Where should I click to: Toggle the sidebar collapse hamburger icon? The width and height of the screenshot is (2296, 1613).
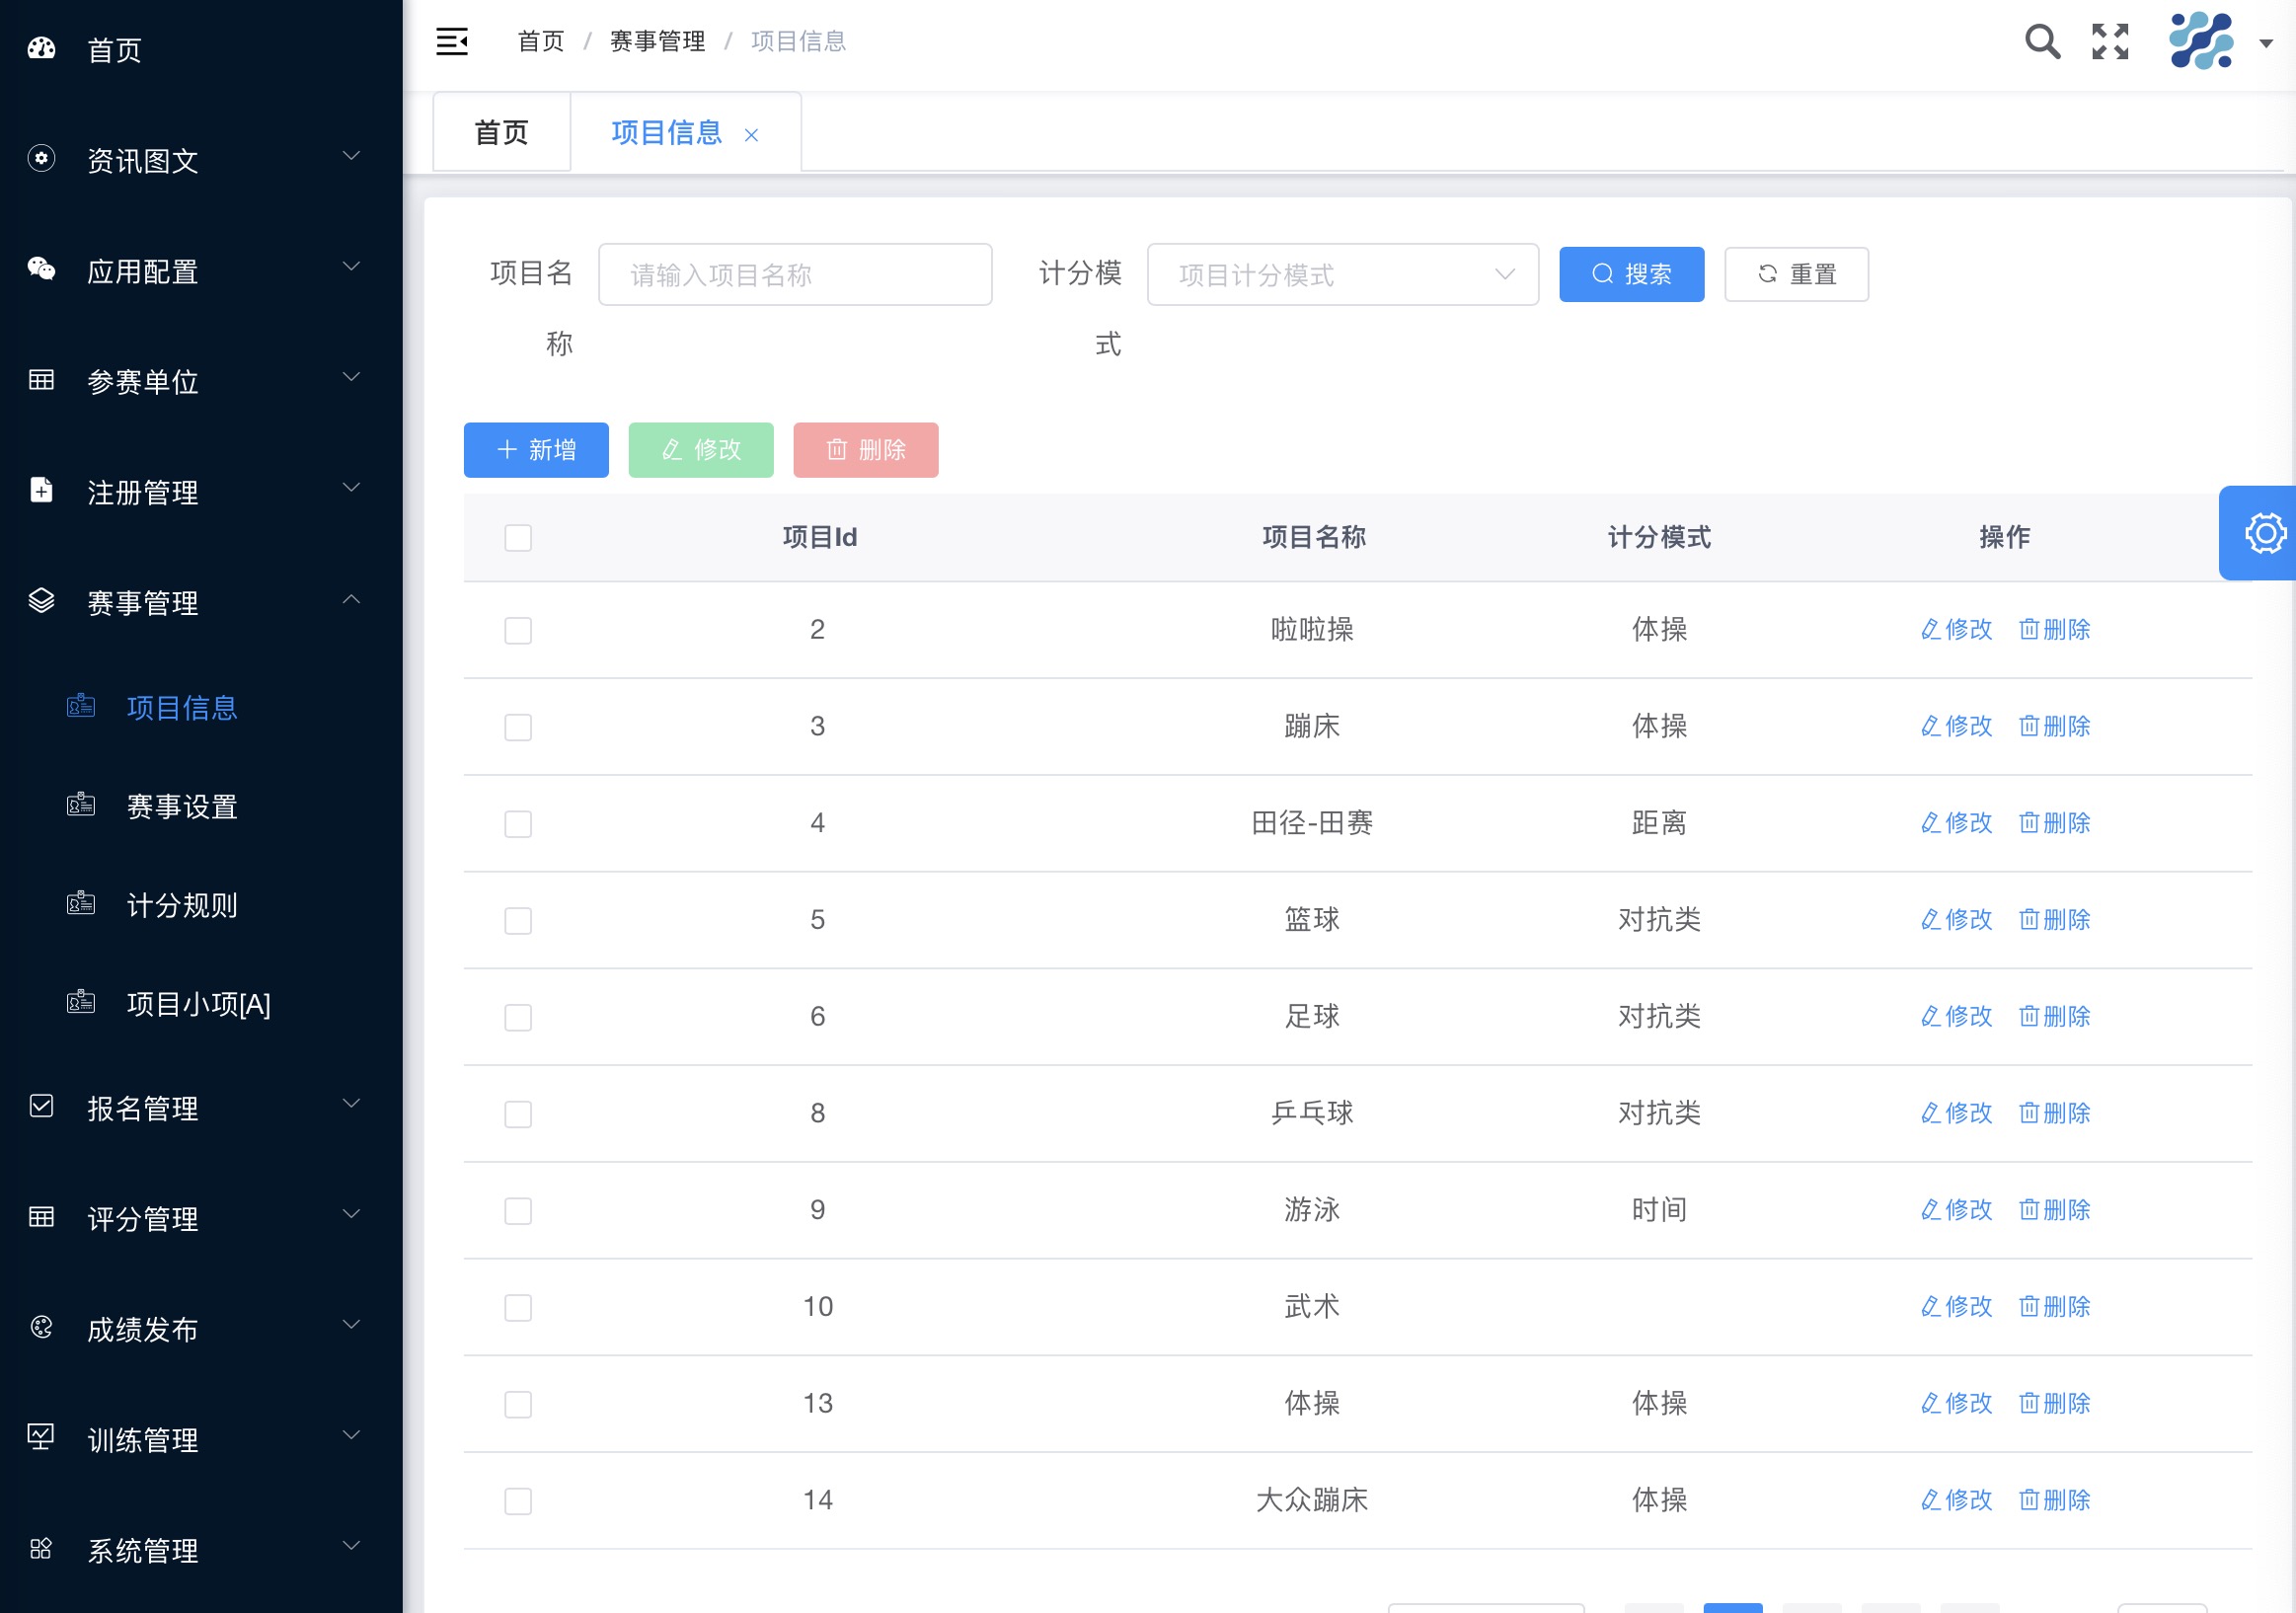tap(452, 41)
